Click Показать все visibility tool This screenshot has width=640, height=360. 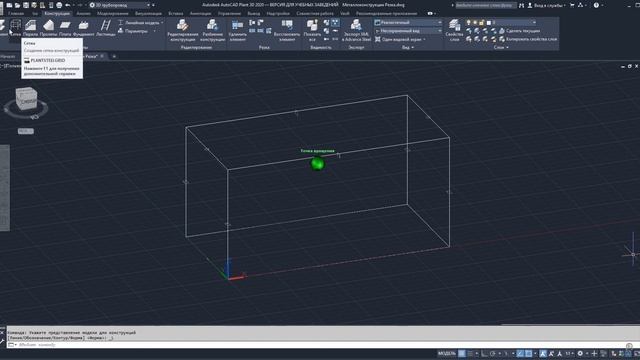click(x=312, y=31)
